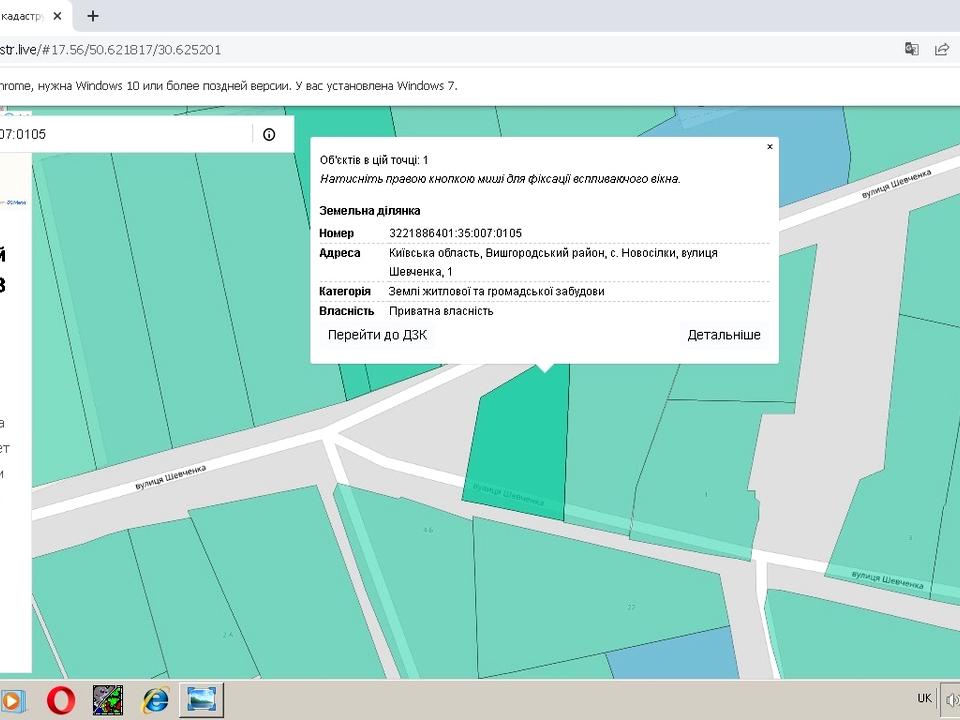Close the land parcel info popup
The width and height of the screenshot is (960, 720).
(769, 147)
